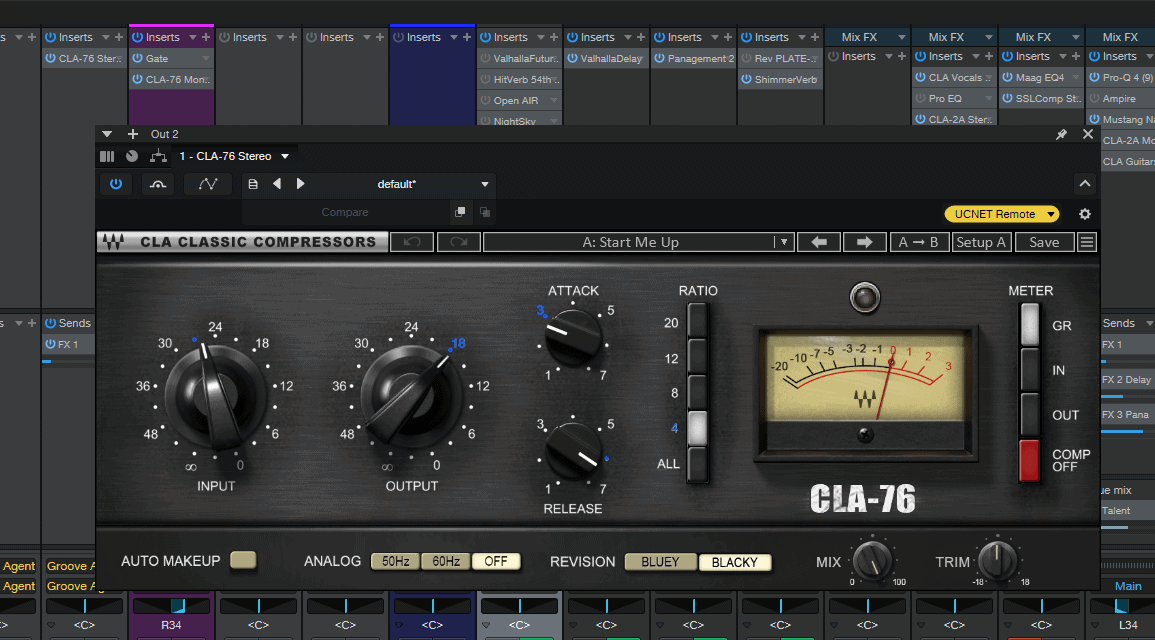Toggle the plugin power bypass button
The height and width of the screenshot is (640, 1155).
click(x=116, y=184)
